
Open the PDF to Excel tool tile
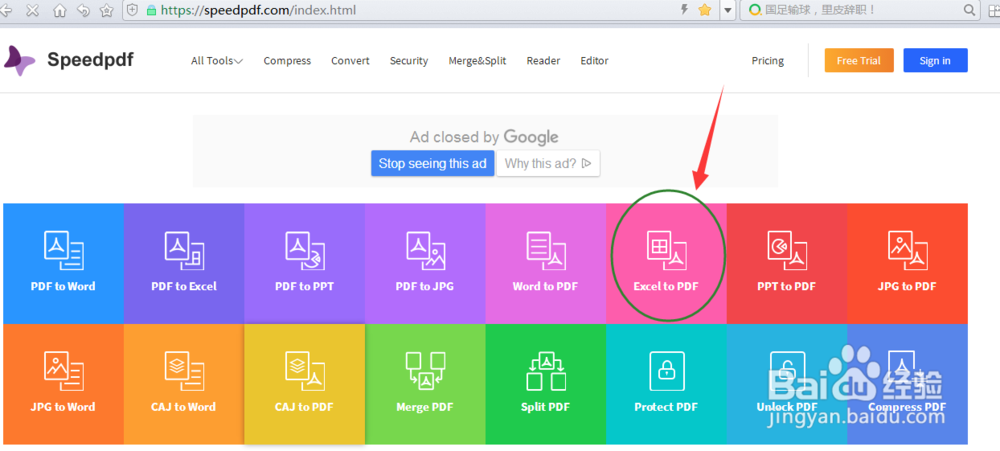point(184,263)
